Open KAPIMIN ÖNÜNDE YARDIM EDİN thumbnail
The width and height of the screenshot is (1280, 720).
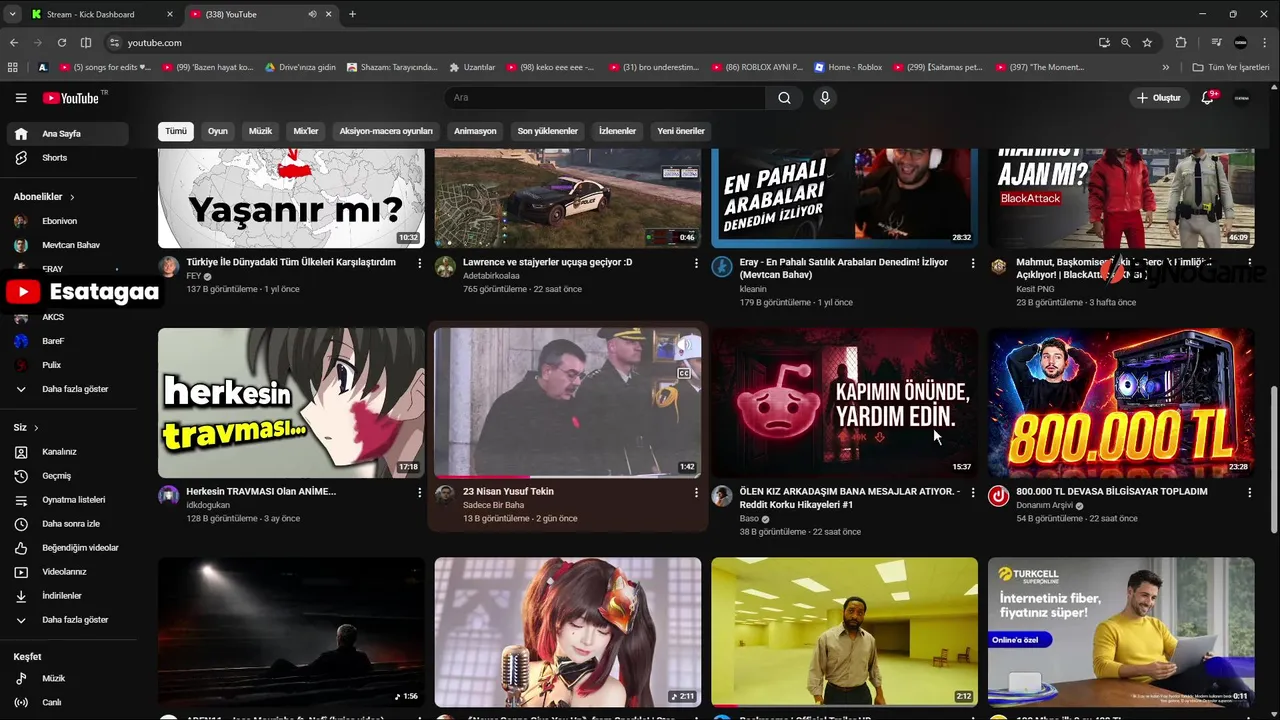click(x=844, y=403)
